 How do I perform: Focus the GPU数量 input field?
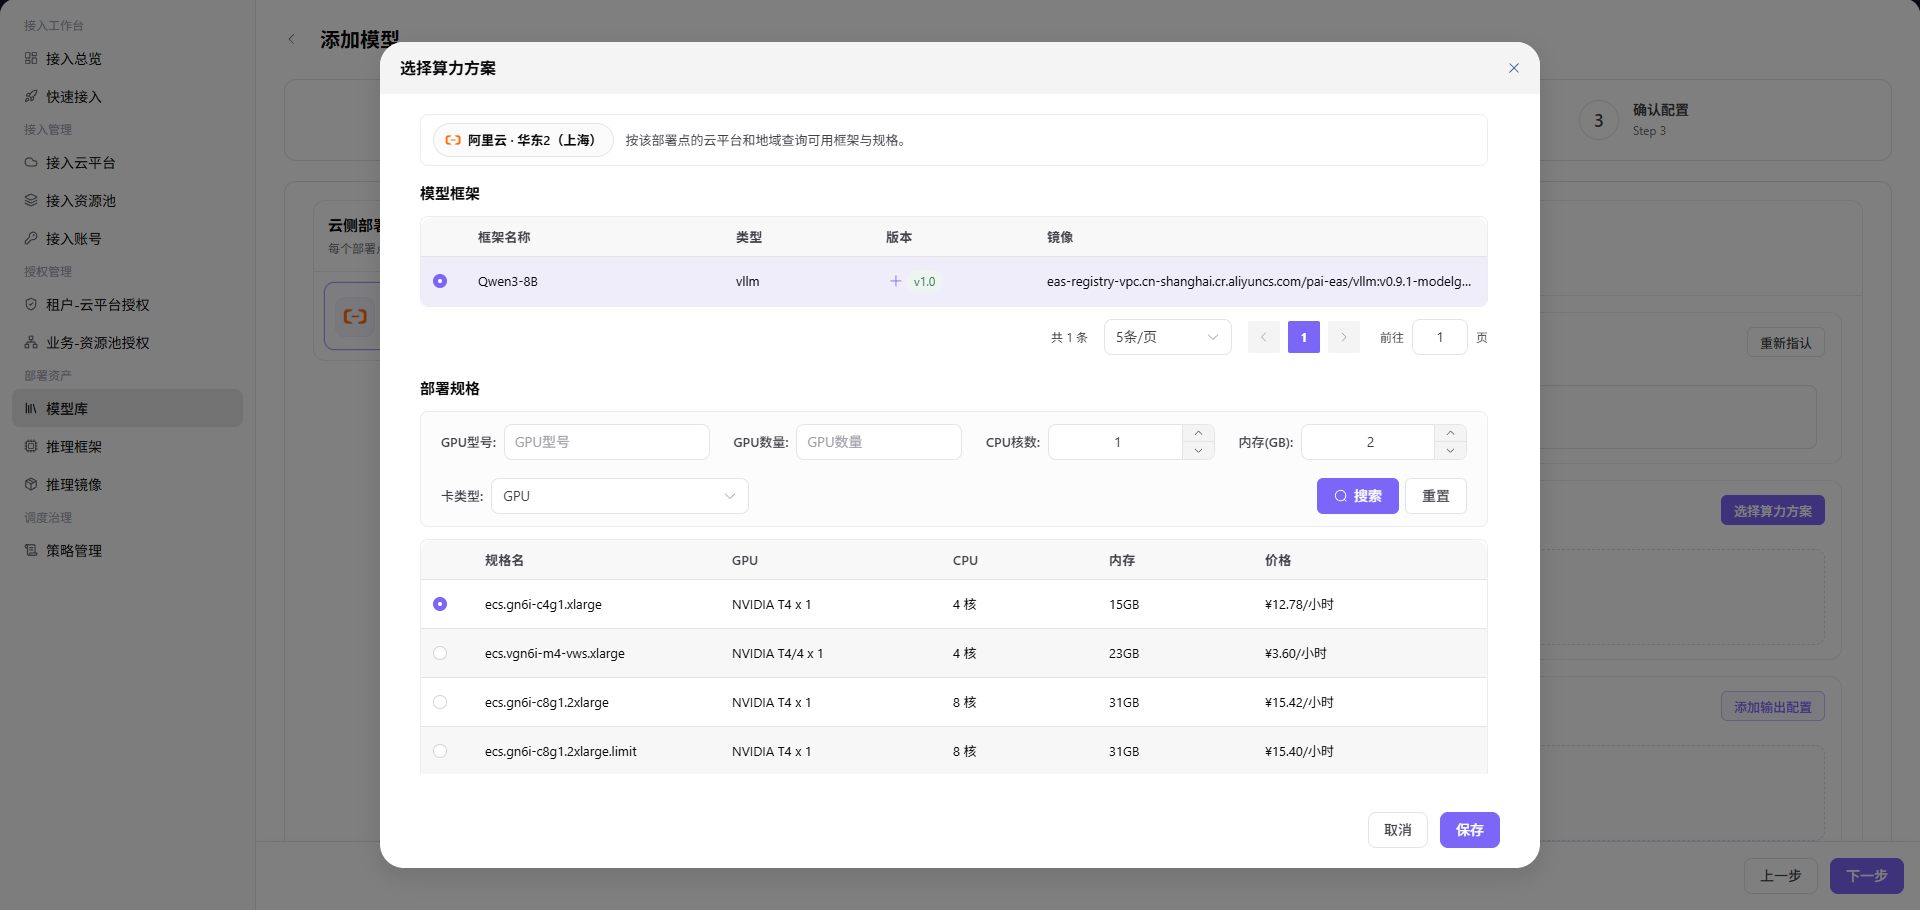(879, 442)
